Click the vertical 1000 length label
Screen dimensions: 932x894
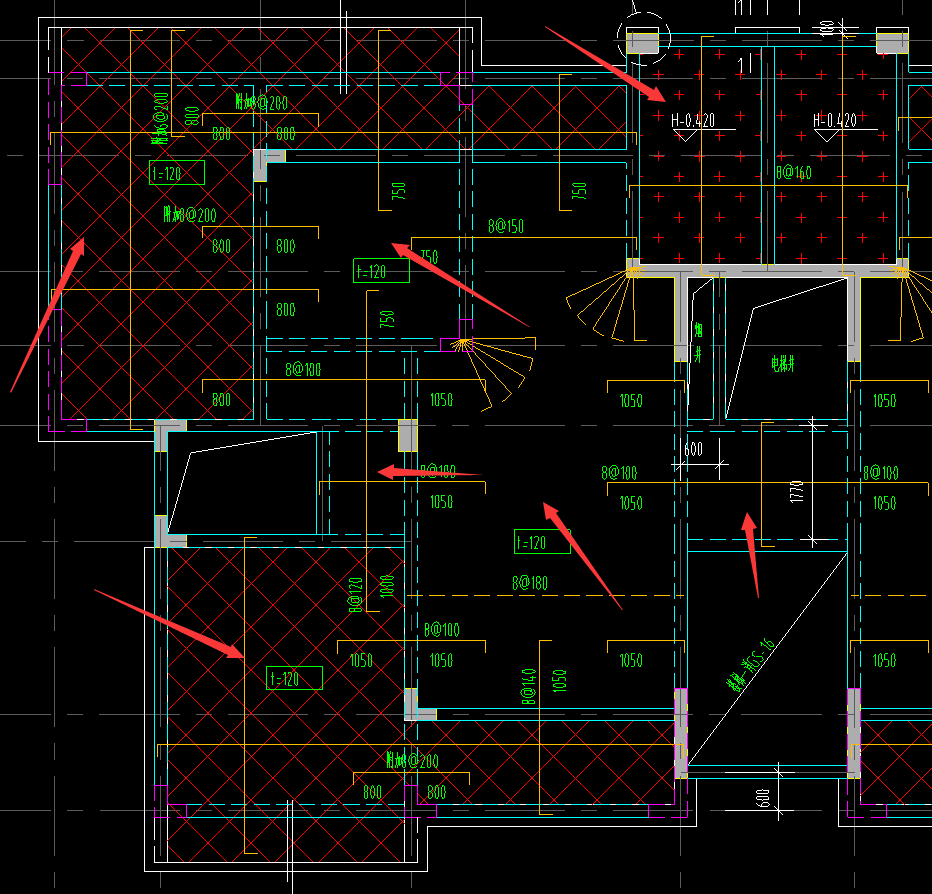click(387, 586)
